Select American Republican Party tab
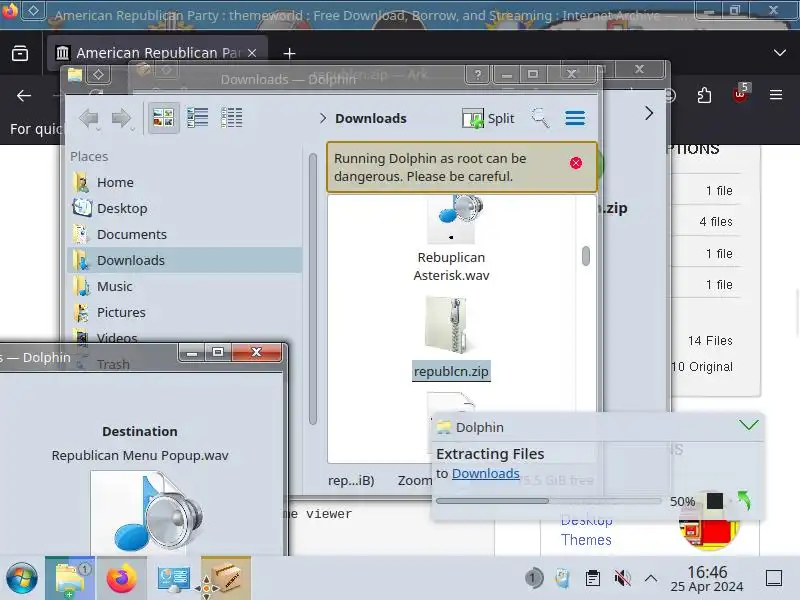800x600 pixels. pos(157,53)
